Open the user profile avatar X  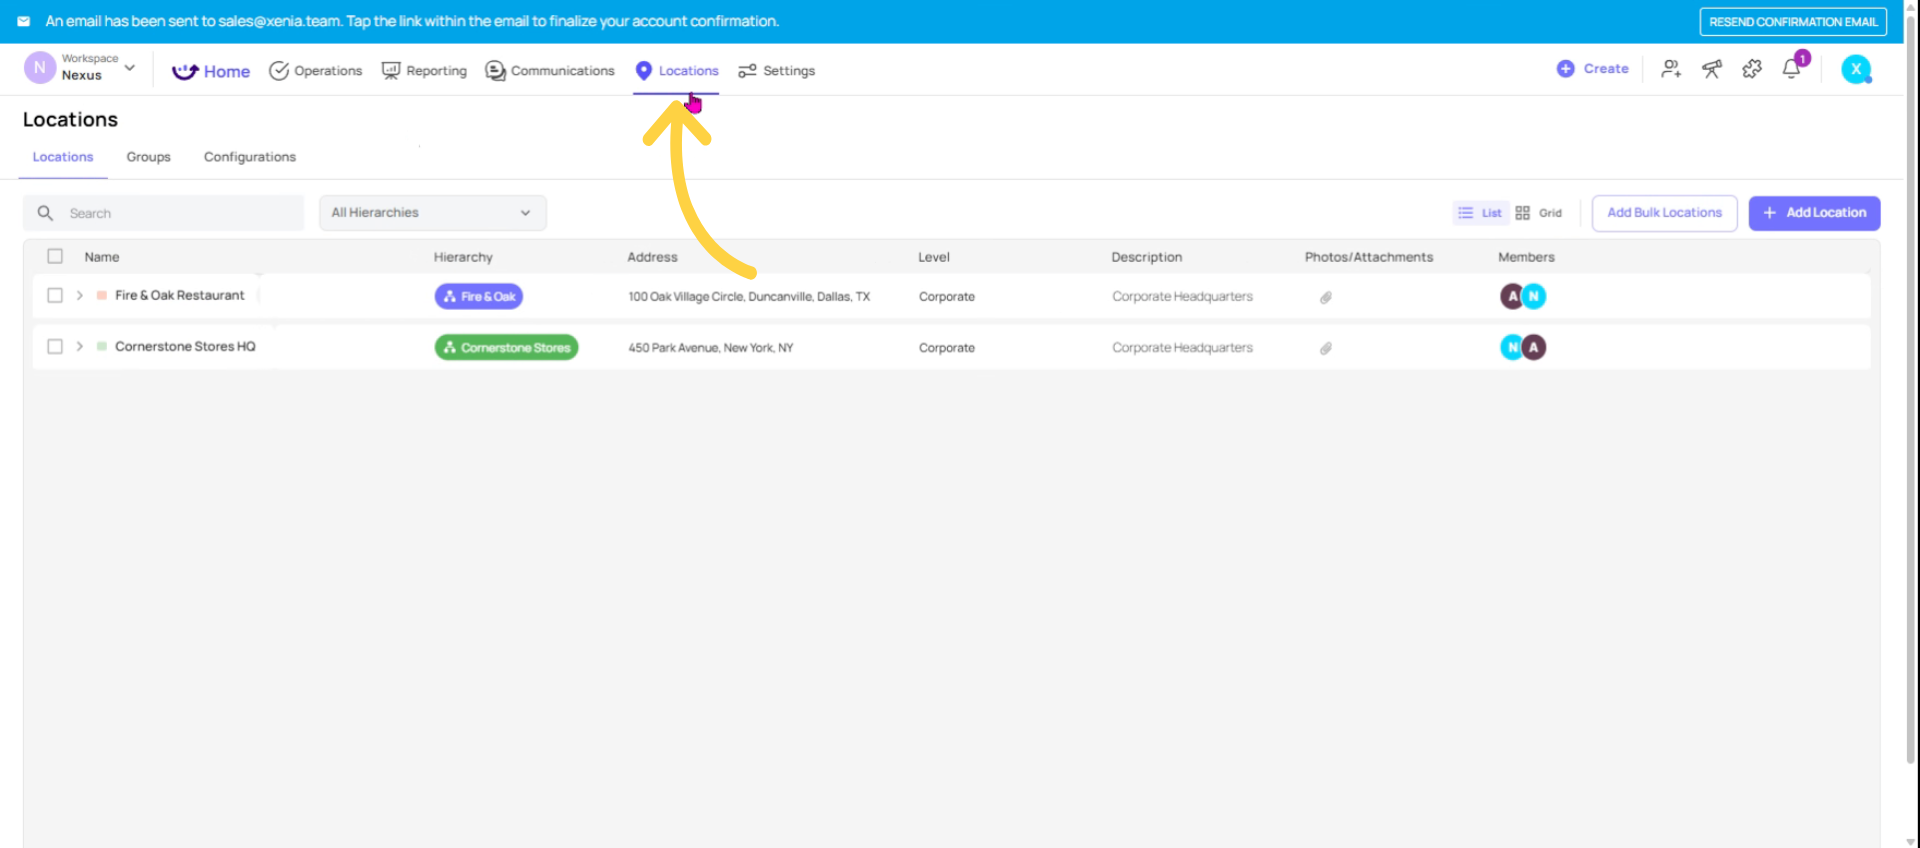[x=1855, y=69]
